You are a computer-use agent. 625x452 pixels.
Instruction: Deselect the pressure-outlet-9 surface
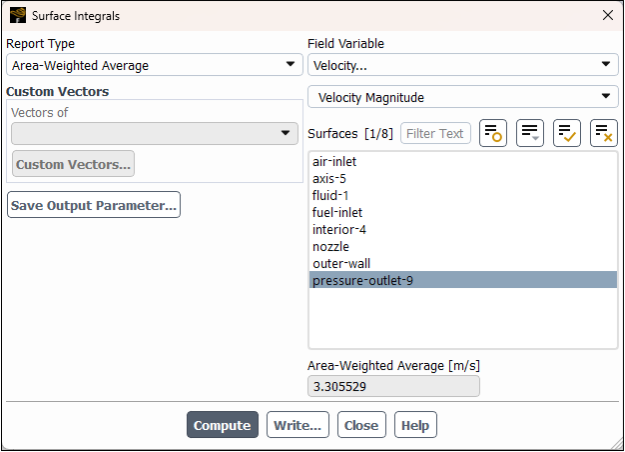pos(362,281)
